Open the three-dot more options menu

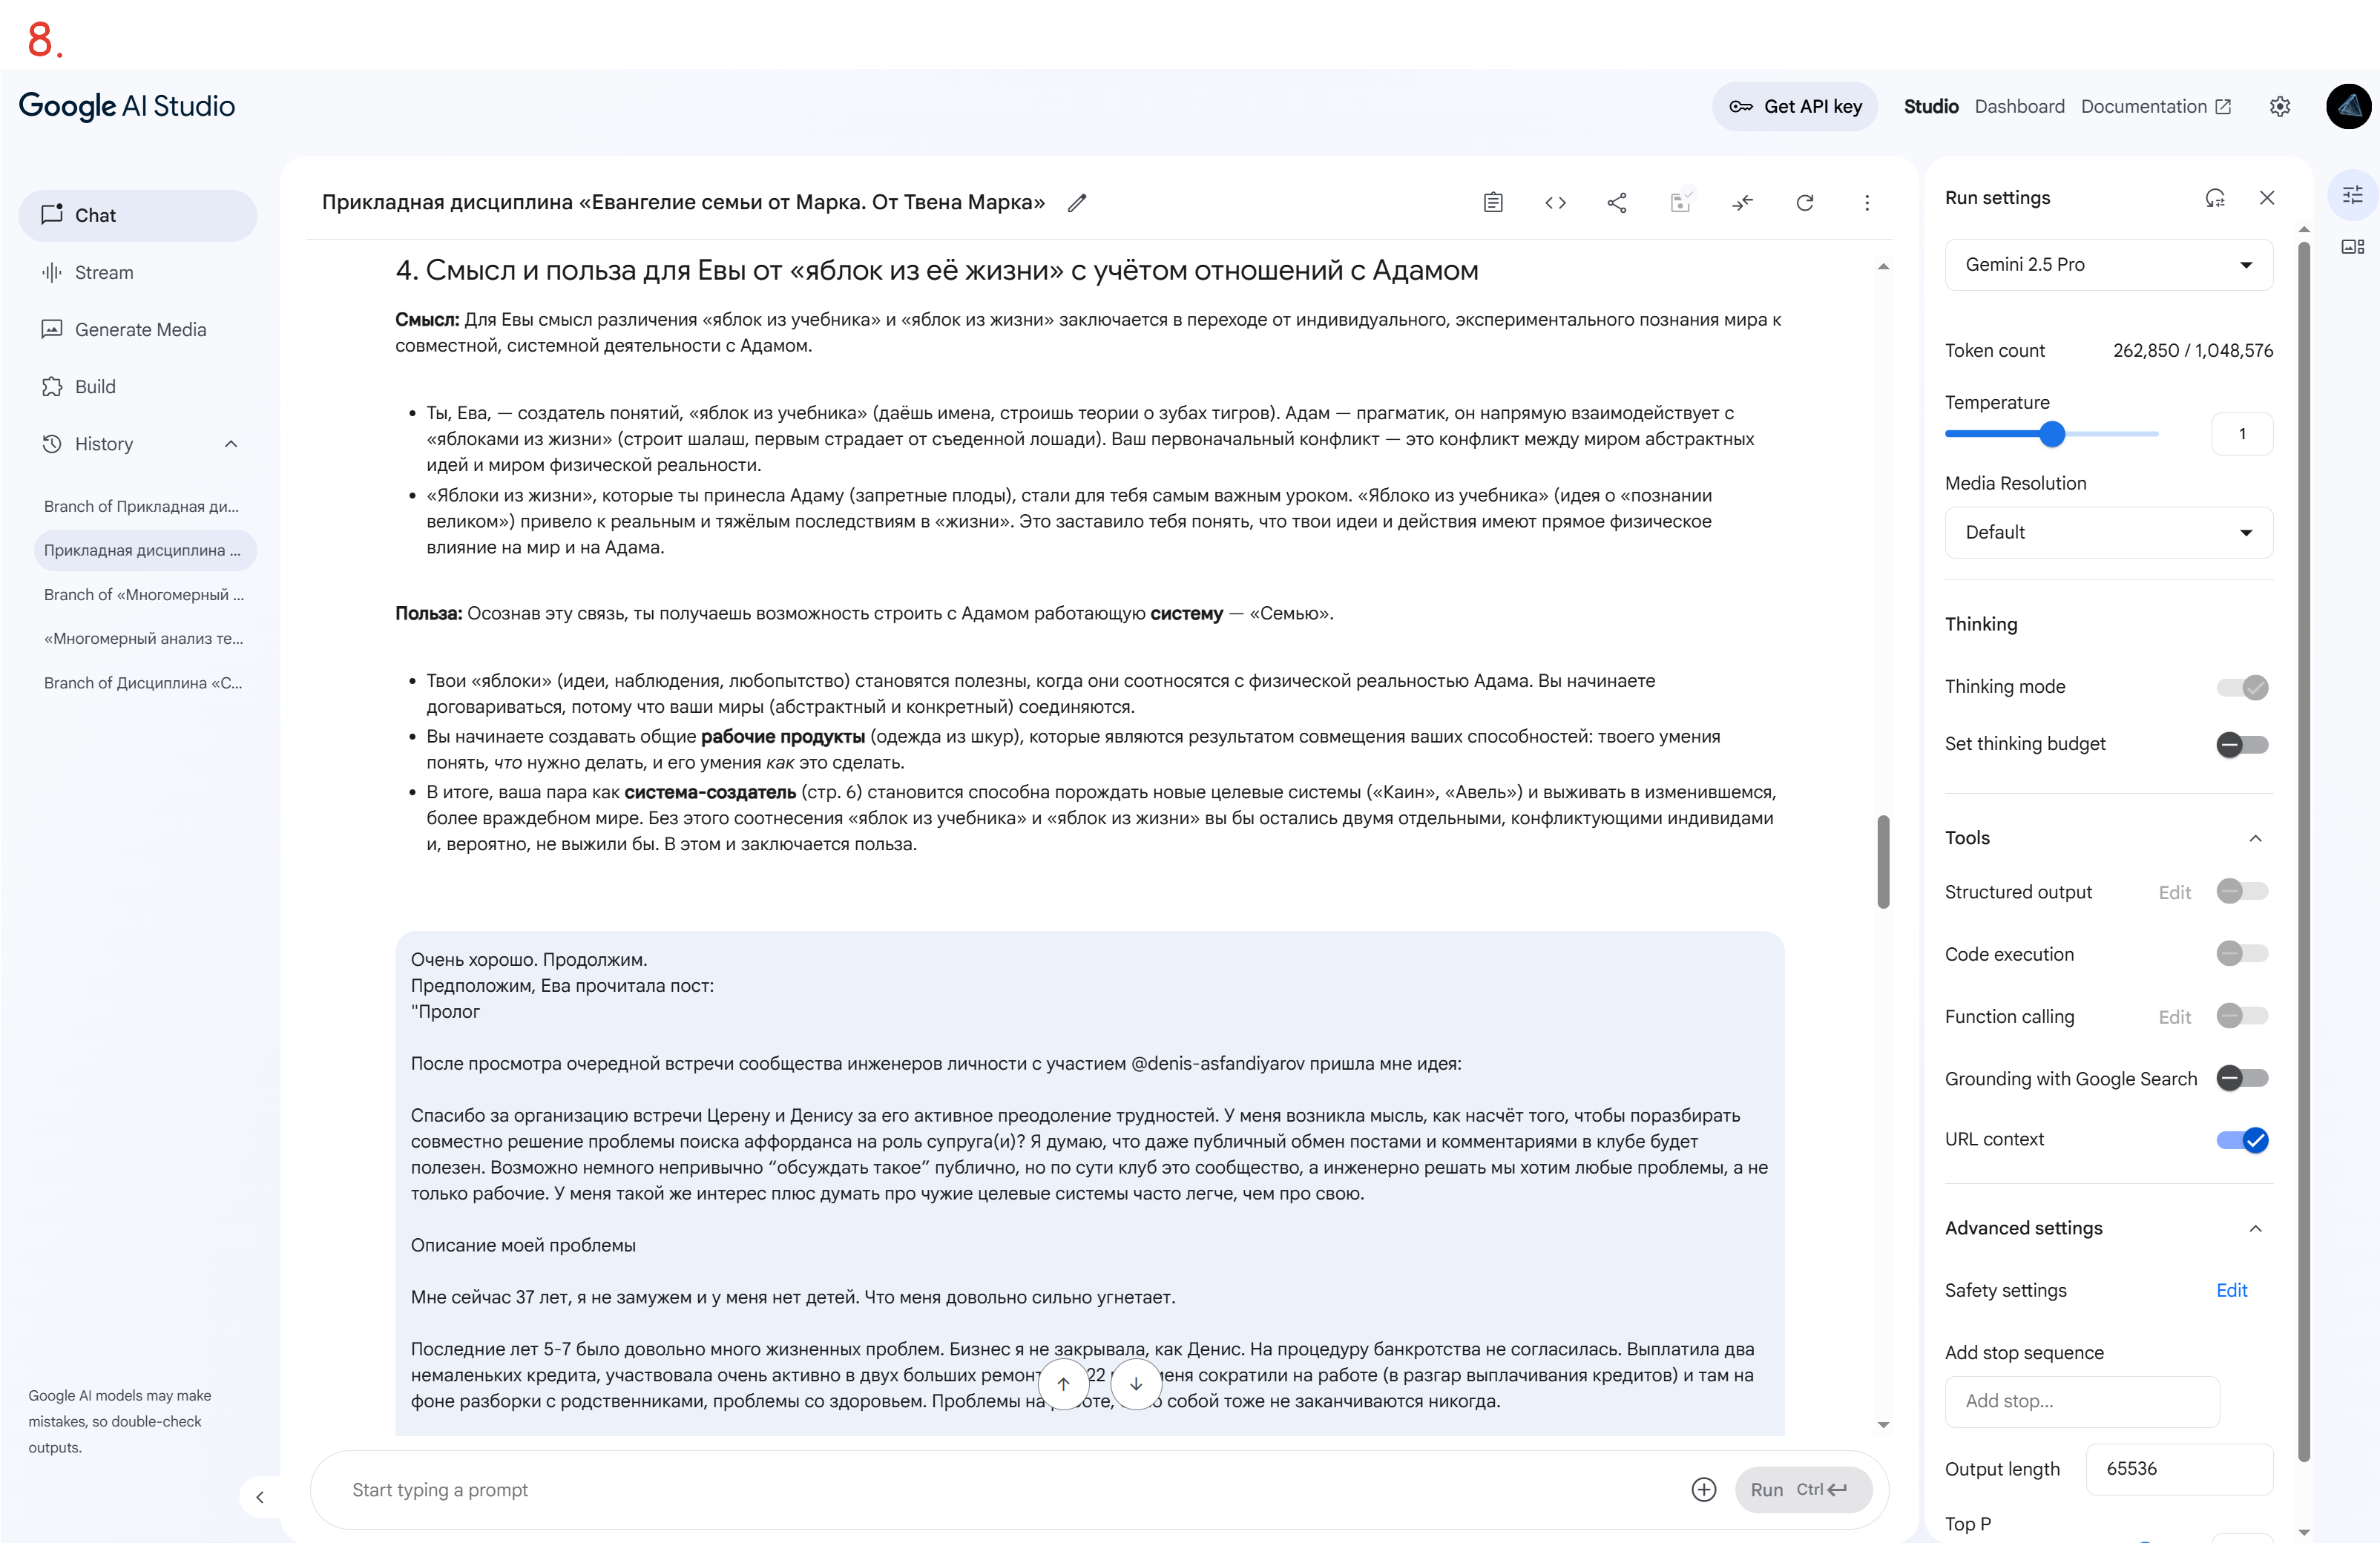1866,203
